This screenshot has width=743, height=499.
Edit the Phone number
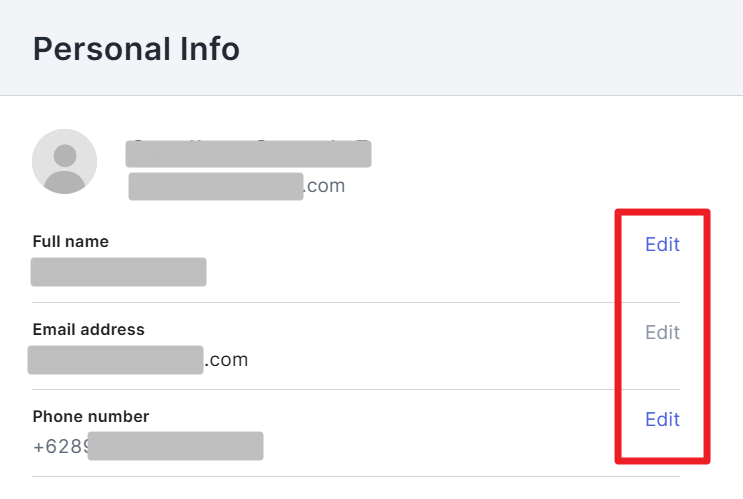(x=662, y=419)
